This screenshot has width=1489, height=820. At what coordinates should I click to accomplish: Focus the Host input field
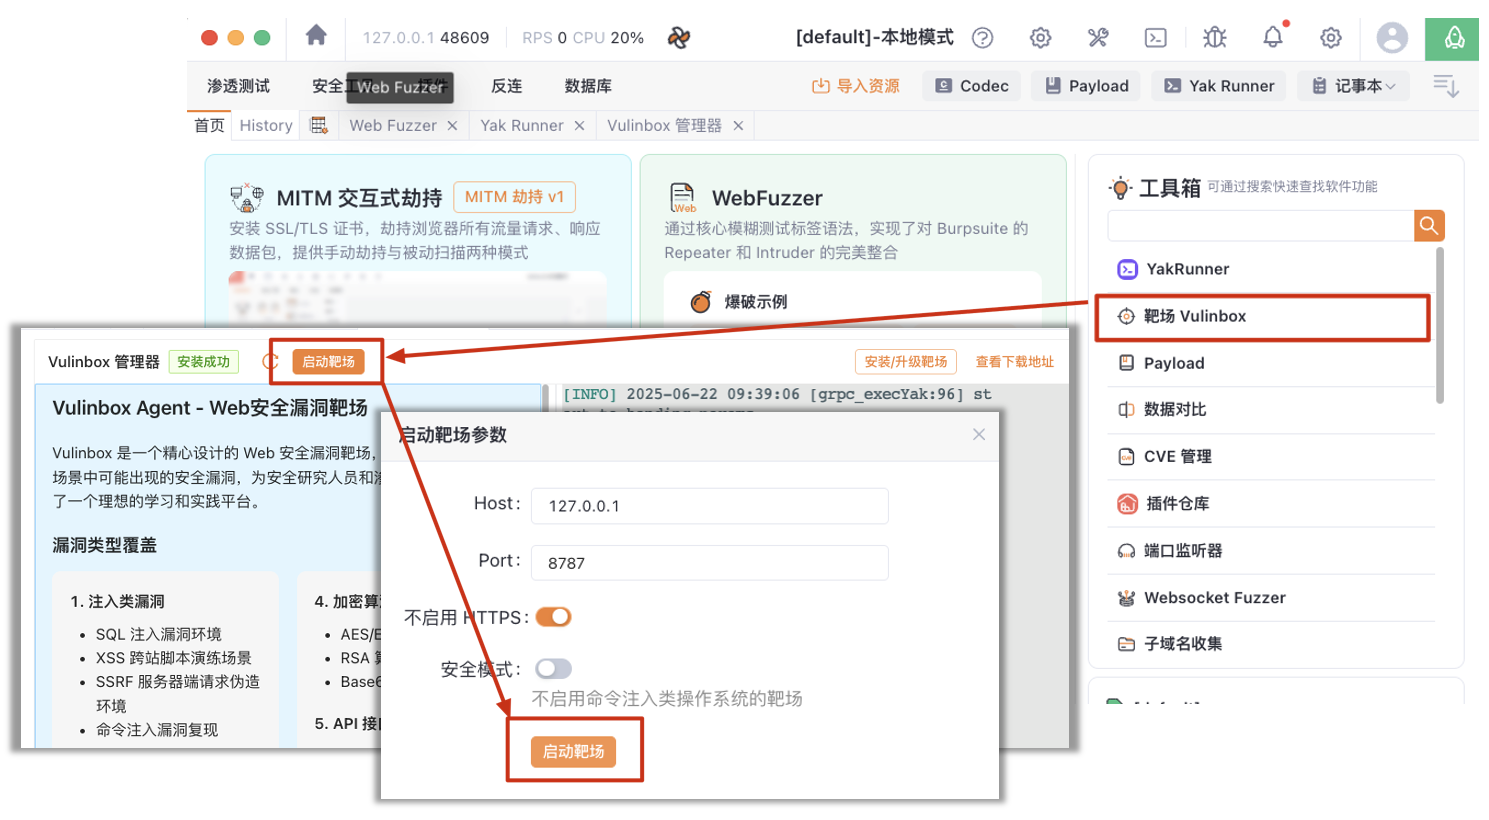point(709,506)
